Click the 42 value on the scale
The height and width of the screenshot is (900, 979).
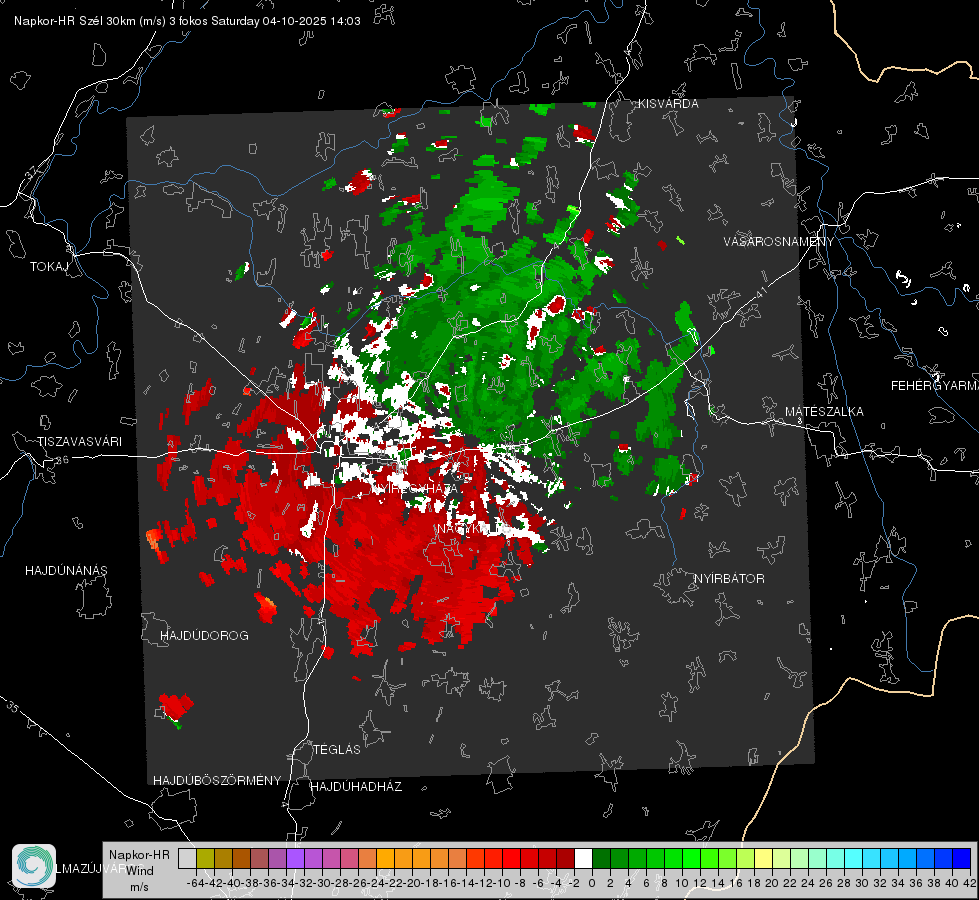point(970,883)
